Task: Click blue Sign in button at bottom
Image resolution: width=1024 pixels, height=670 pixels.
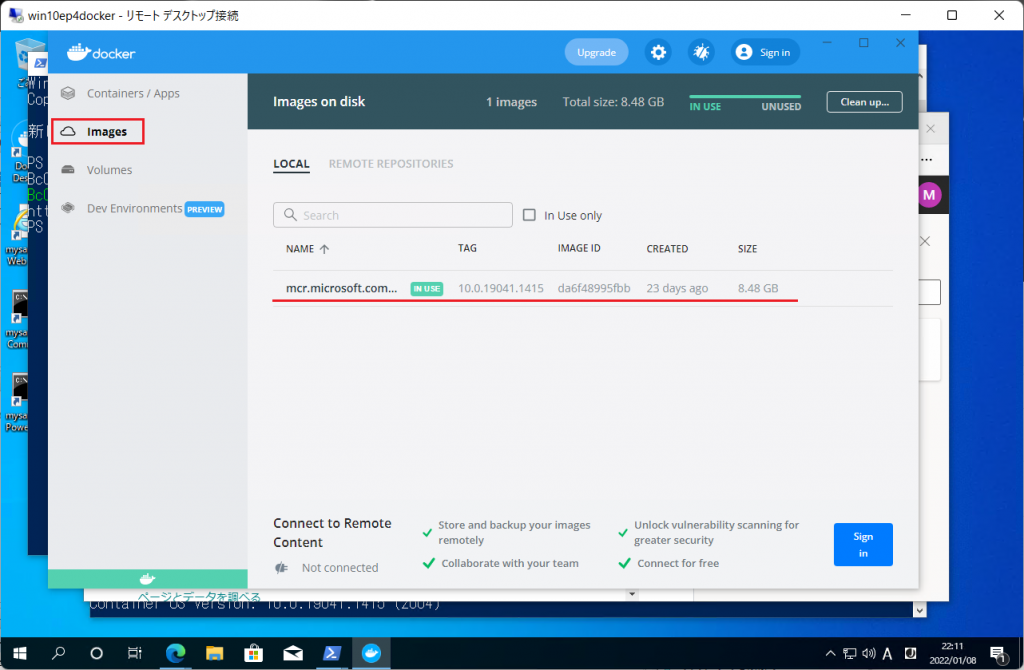Action: coord(863,545)
